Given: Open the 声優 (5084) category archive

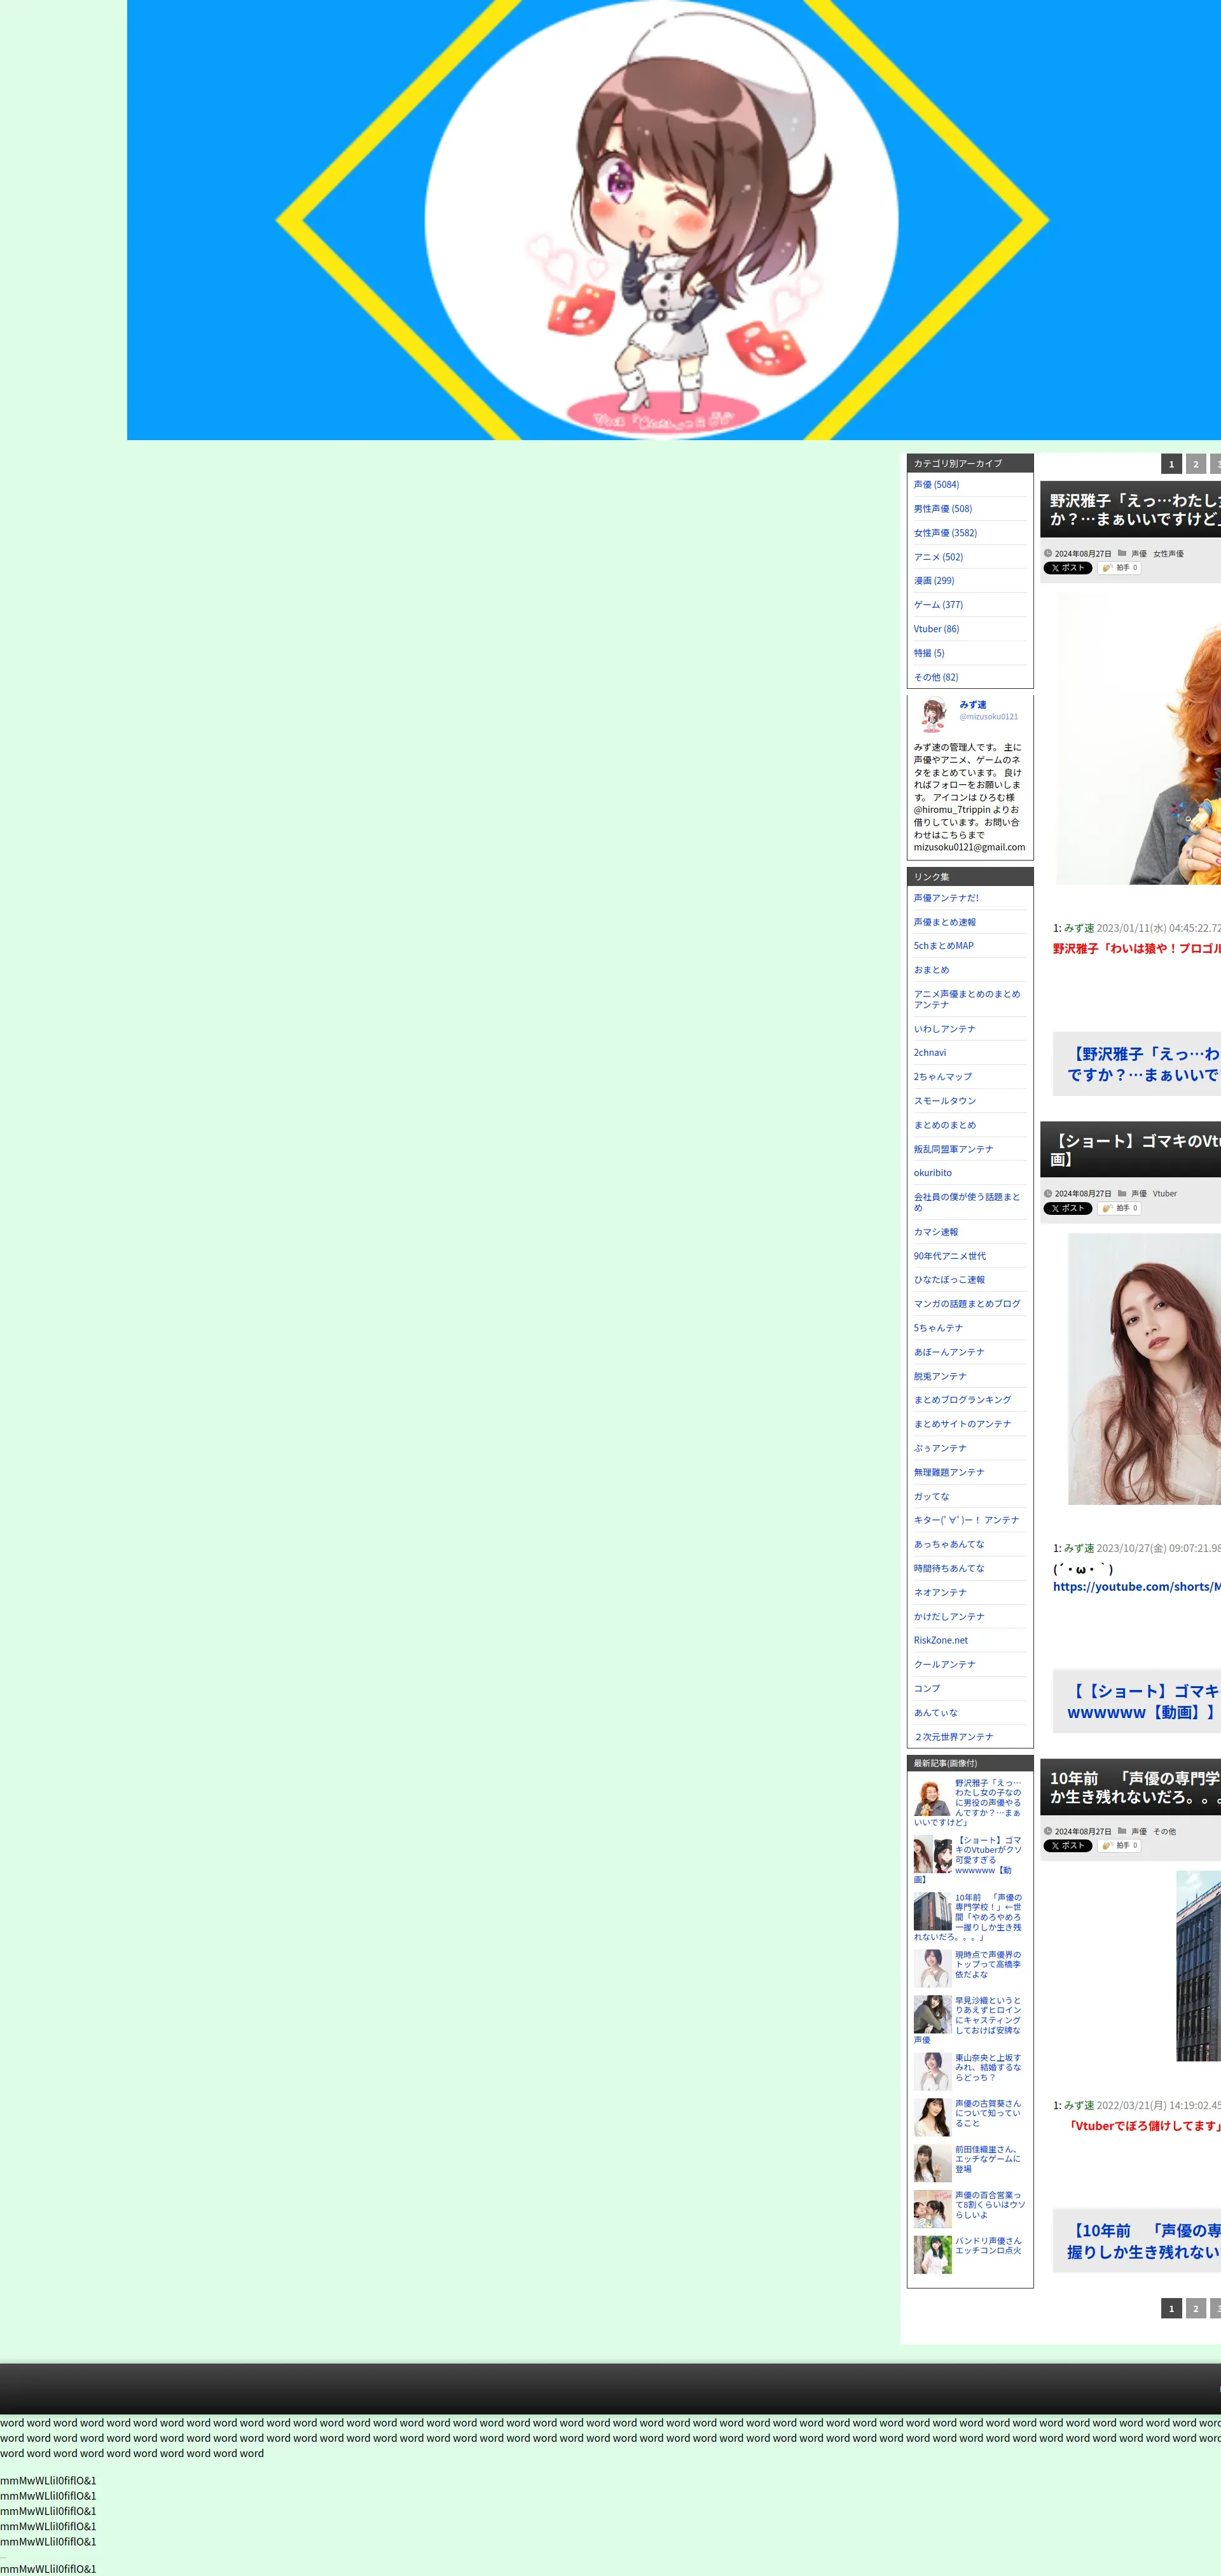Looking at the screenshot, I should 936,485.
